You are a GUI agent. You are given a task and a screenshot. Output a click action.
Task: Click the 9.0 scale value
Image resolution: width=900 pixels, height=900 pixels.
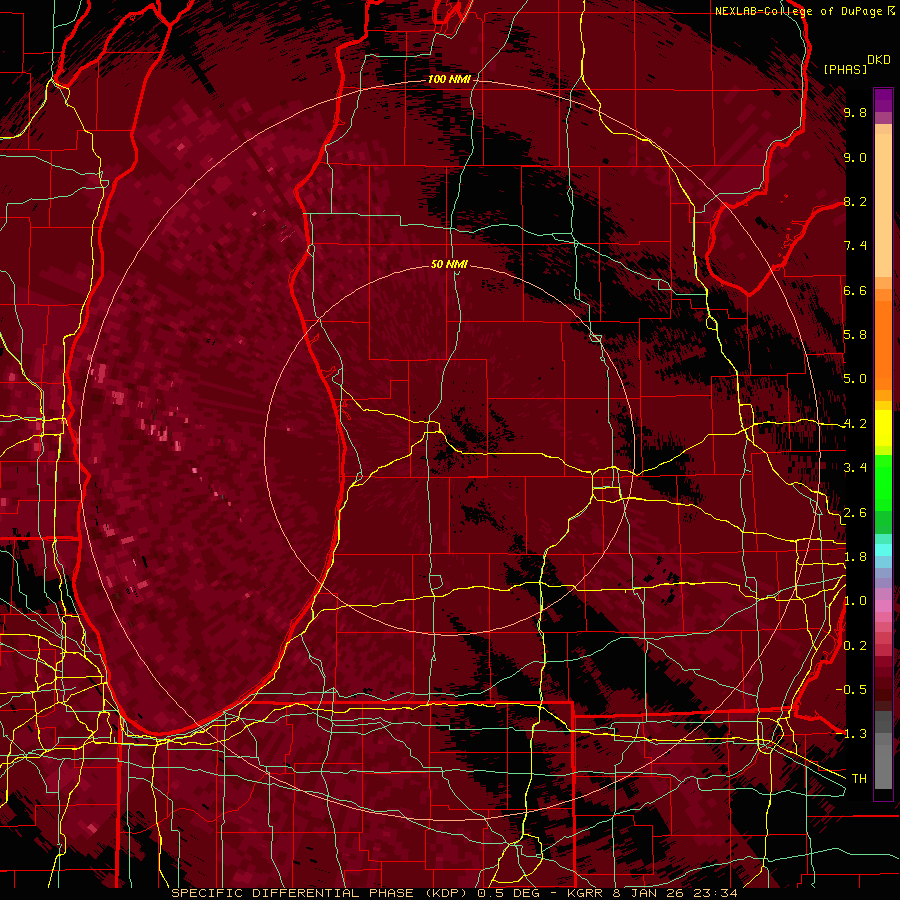point(855,157)
